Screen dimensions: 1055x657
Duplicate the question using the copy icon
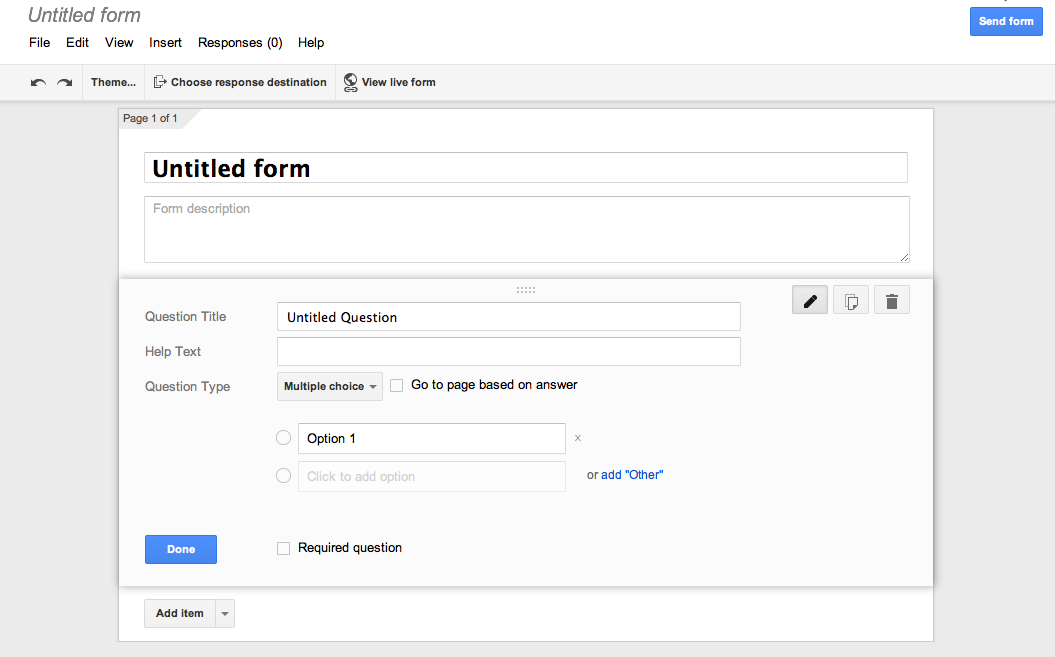(x=850, y=299)
